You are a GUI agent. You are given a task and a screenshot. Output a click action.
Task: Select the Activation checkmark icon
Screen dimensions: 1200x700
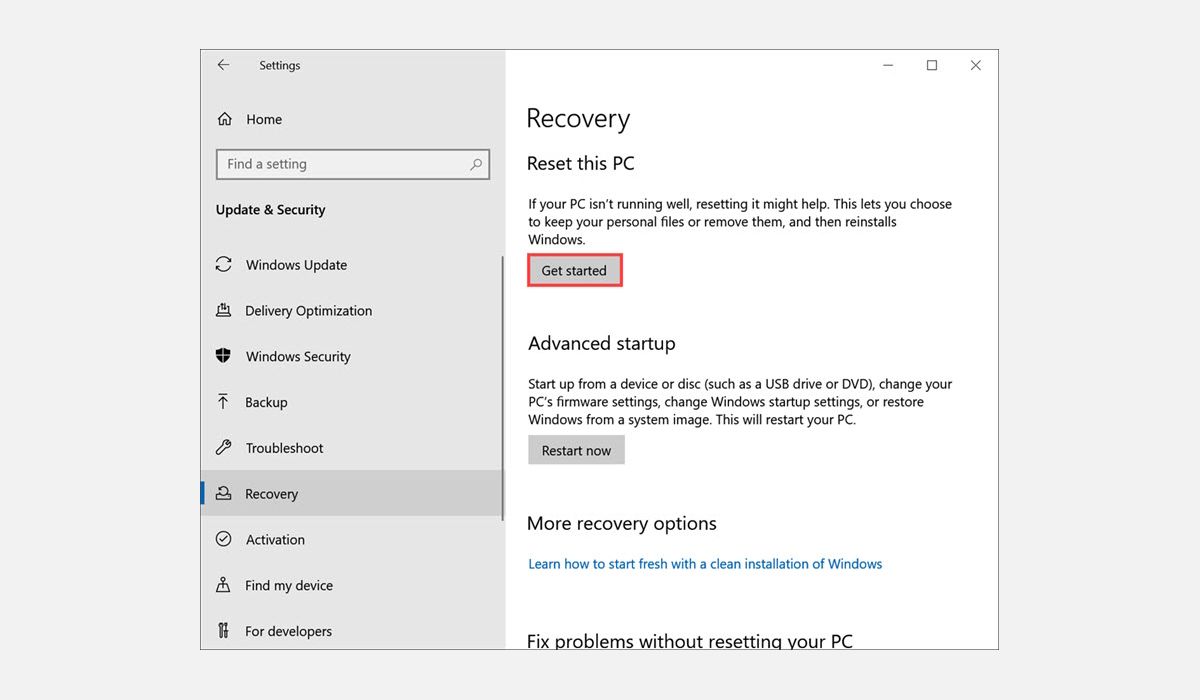(224, 539)
